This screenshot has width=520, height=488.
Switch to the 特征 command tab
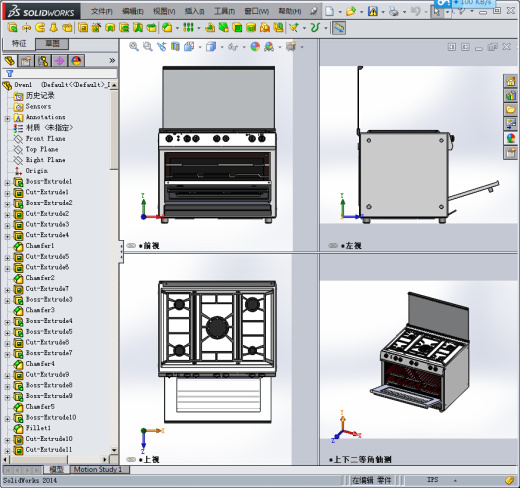pyautogui.click(x=19, y=44)
